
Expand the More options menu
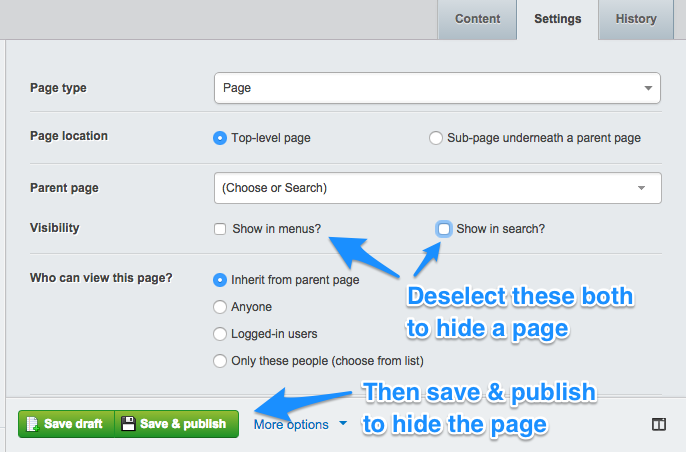point(301,424)
